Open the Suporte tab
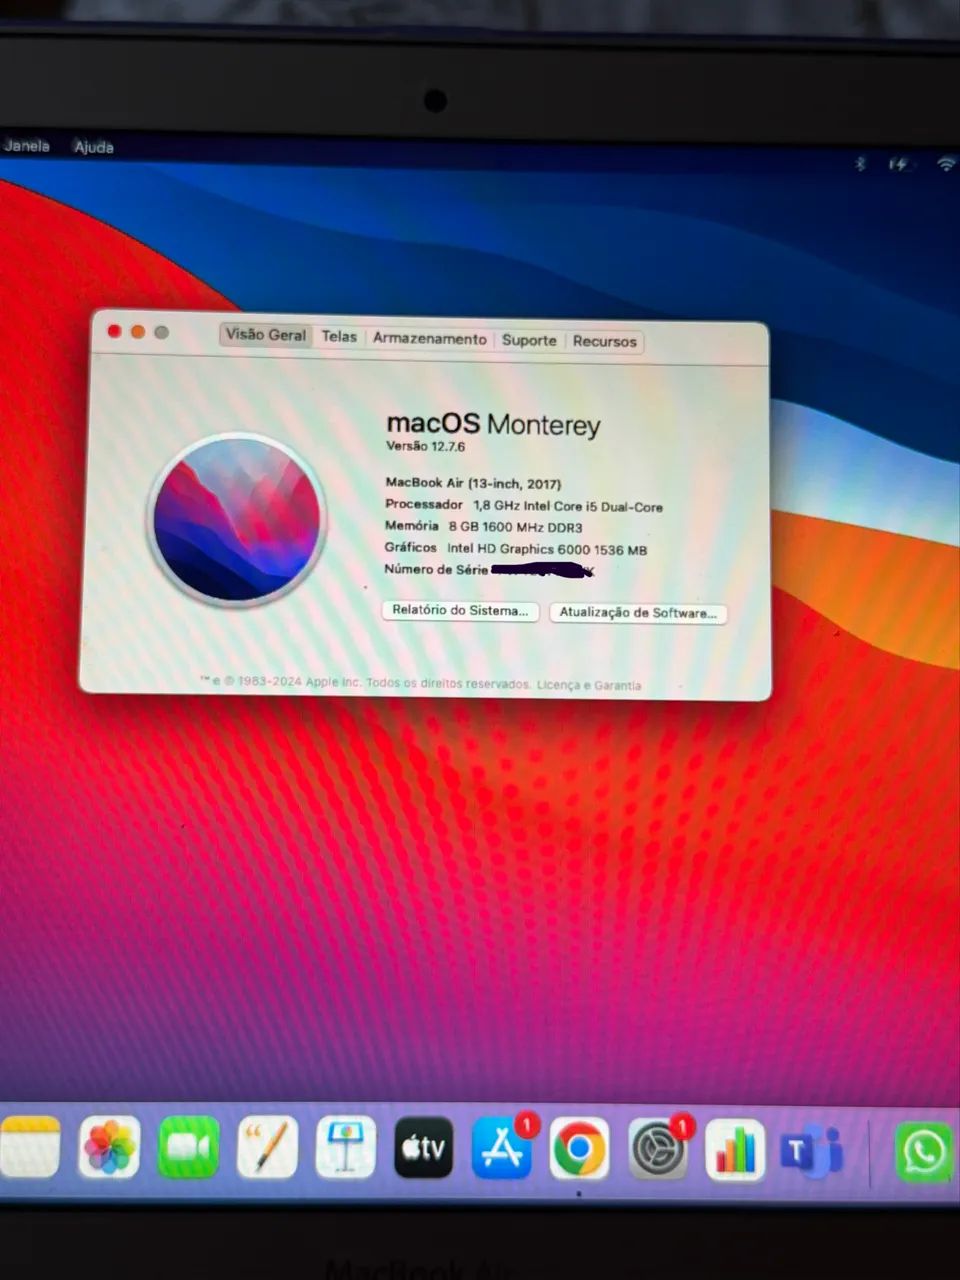Image resolution: width=960 pixels, height=1280 pixels. point(529,340)
